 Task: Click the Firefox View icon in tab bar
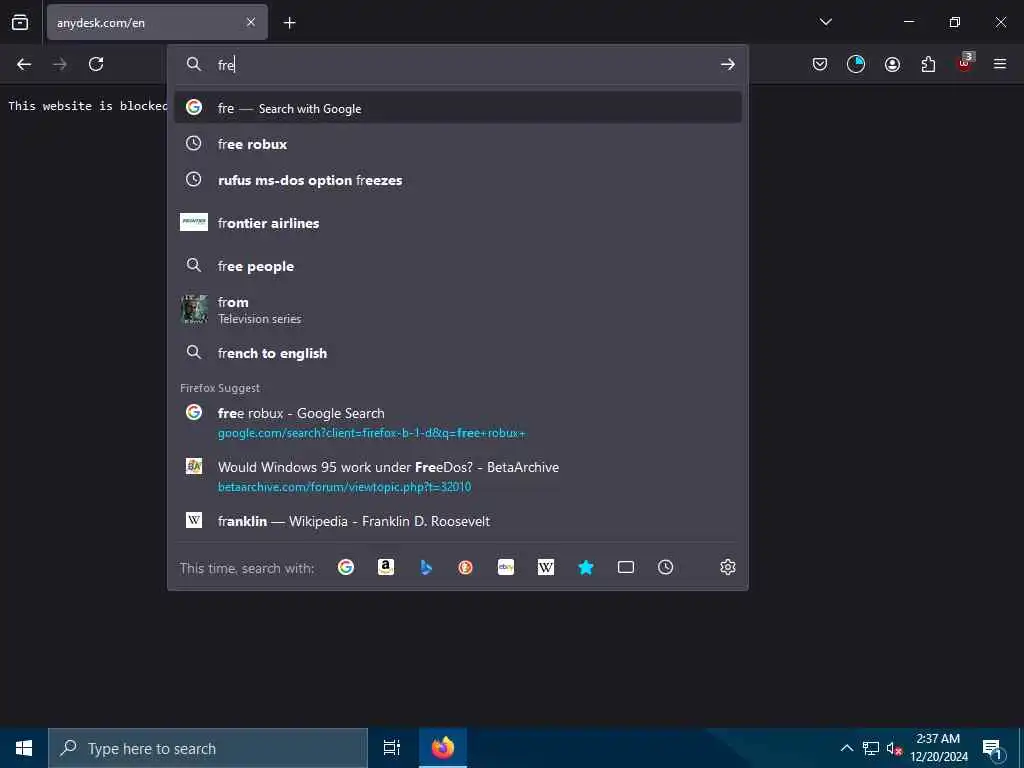click(20, 22)
